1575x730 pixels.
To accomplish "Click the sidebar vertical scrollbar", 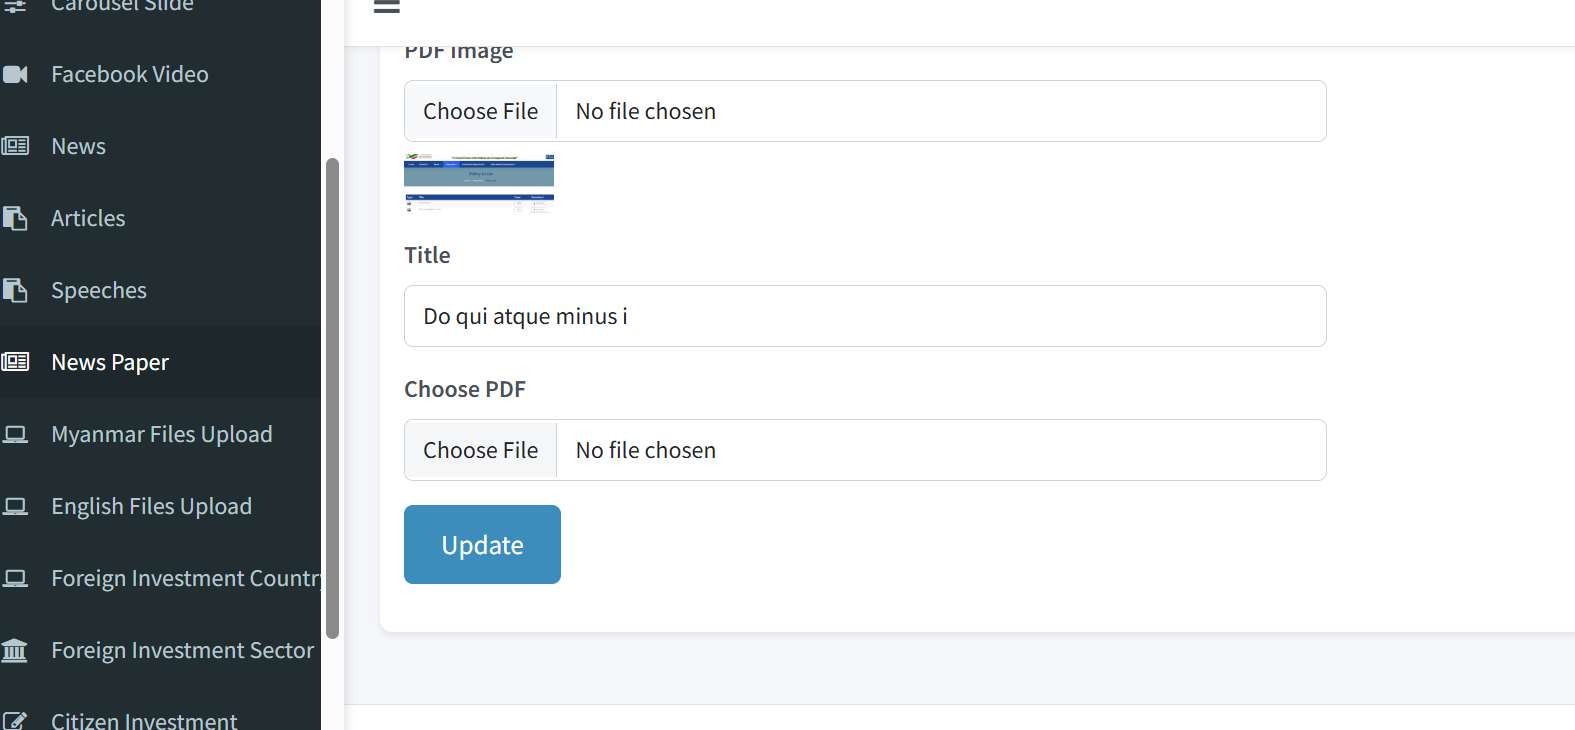I will [x=332, y=398].
